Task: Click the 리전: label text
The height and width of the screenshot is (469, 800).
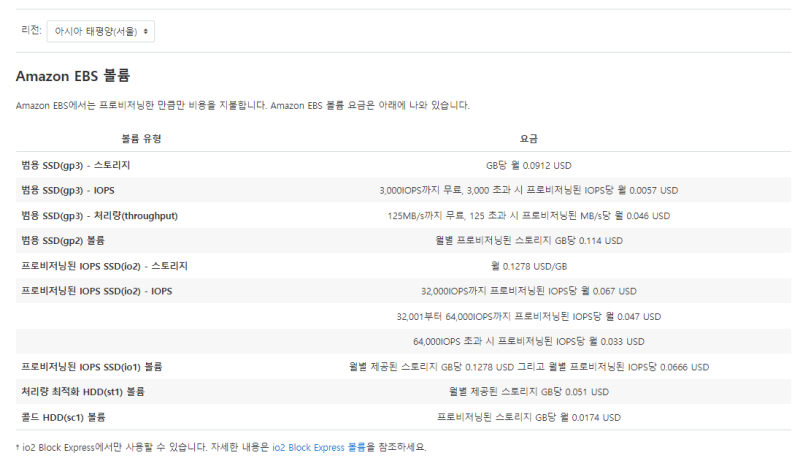Action: click(31, 30)
